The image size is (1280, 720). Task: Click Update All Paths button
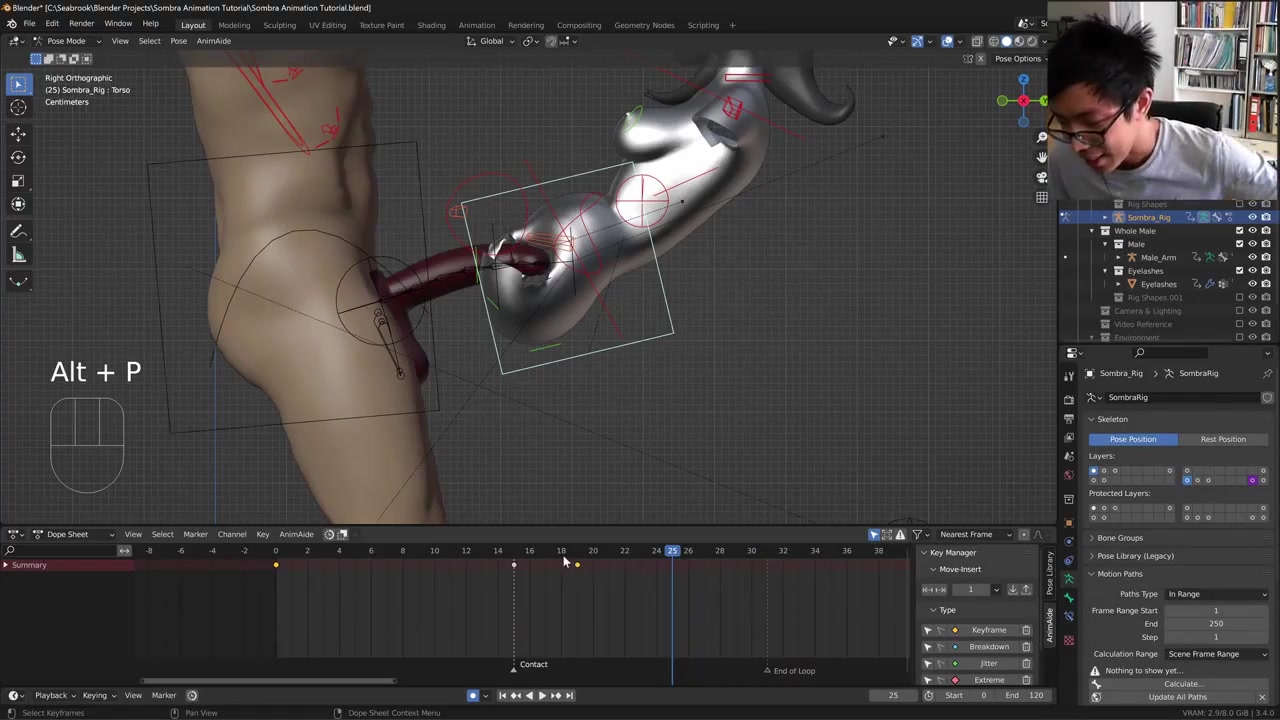[1177, 697]
